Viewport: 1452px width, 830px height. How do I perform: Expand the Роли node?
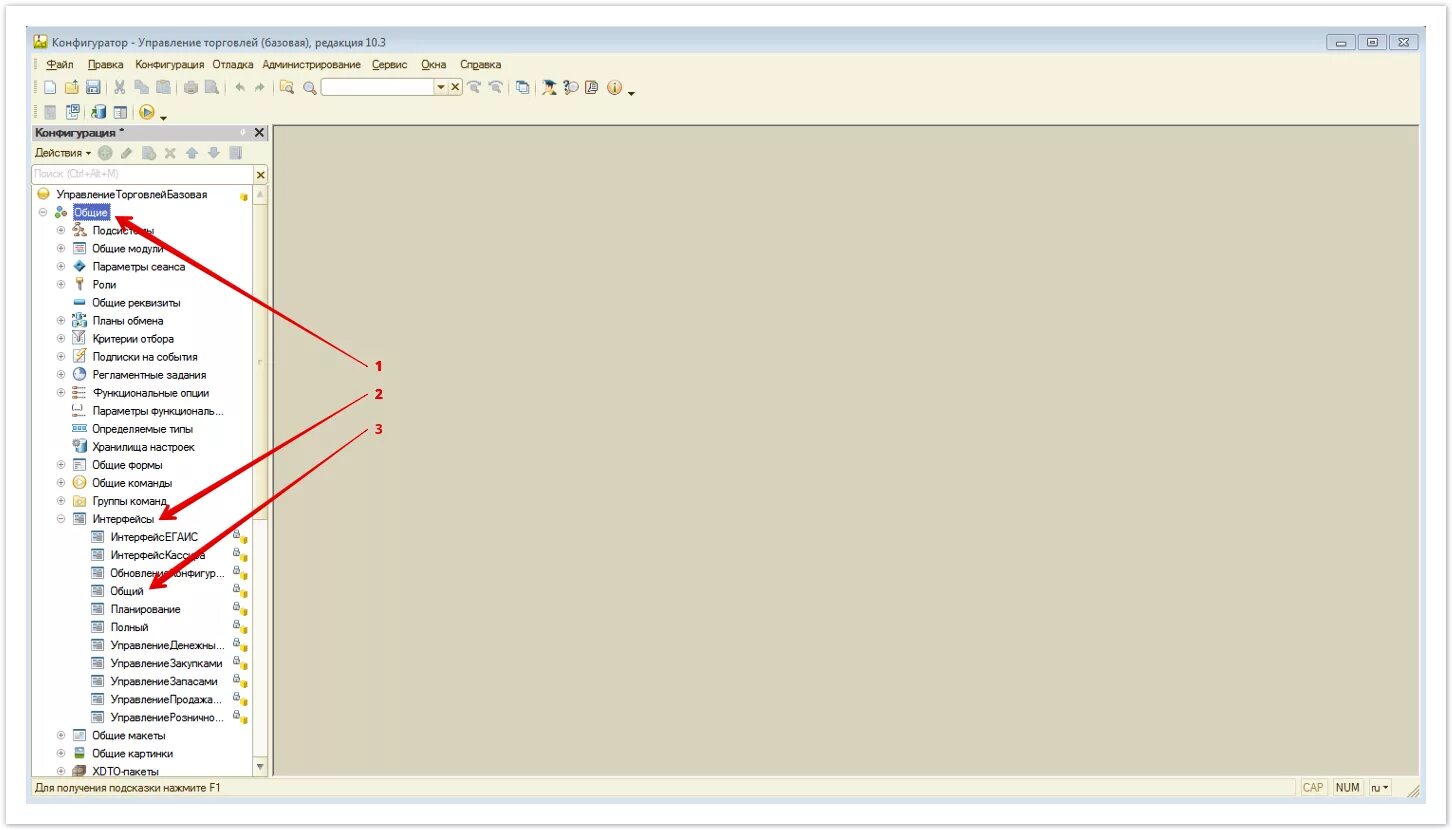[61, 285]
